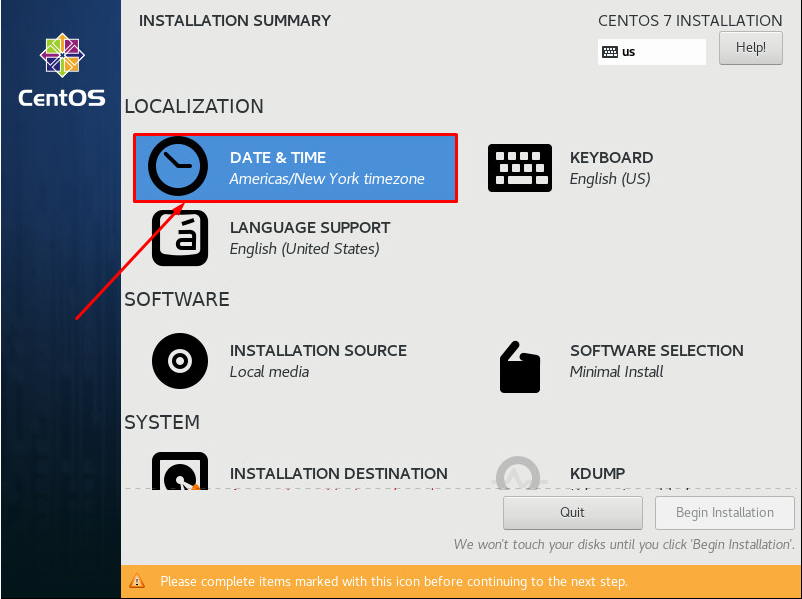Click the Installation Destination disk icon

tap(180, 471)
